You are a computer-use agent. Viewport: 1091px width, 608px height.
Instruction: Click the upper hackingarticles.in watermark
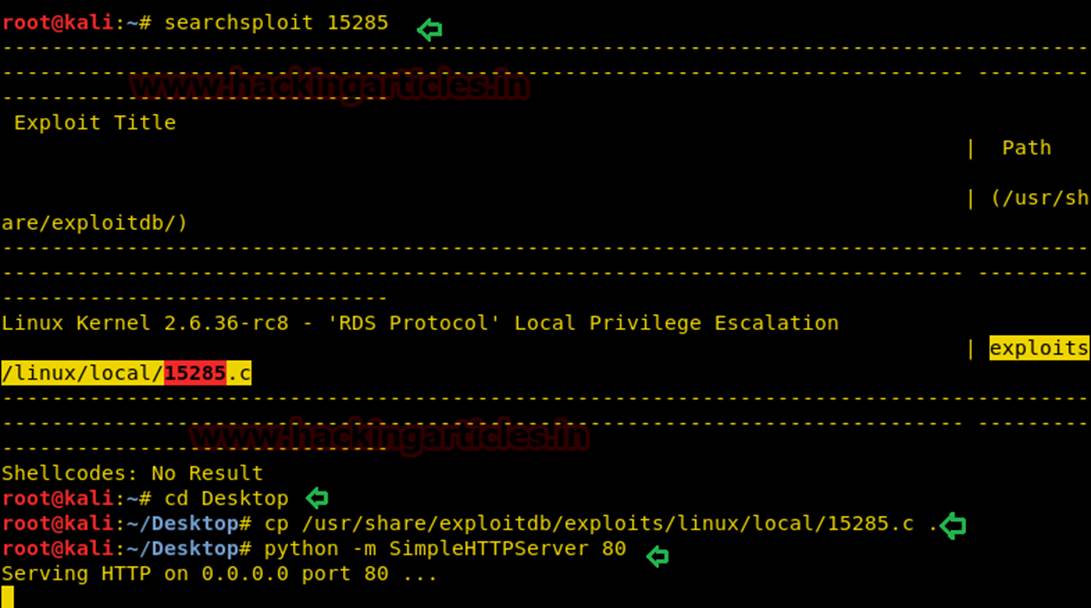330,85
